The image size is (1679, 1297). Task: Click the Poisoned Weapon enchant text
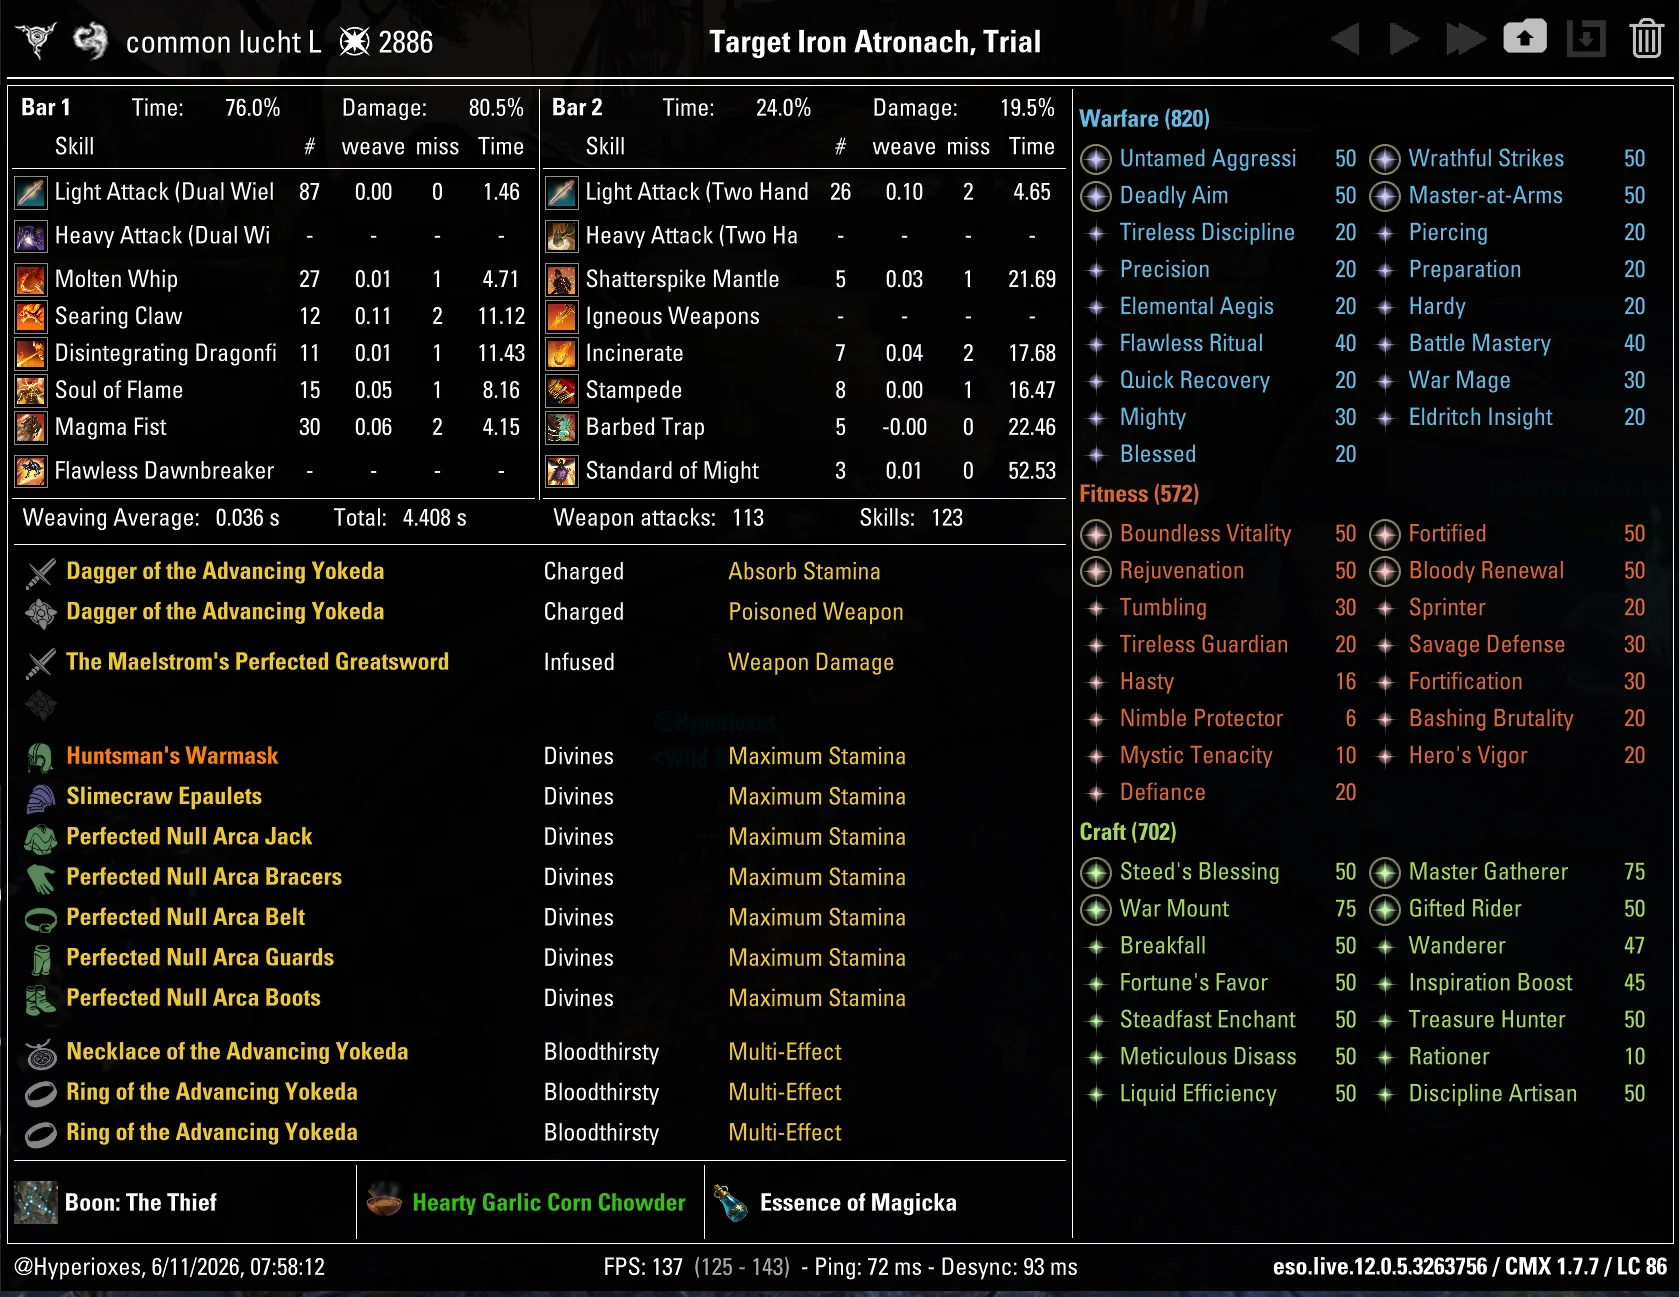pyautogui.click(x=816, y=612)
